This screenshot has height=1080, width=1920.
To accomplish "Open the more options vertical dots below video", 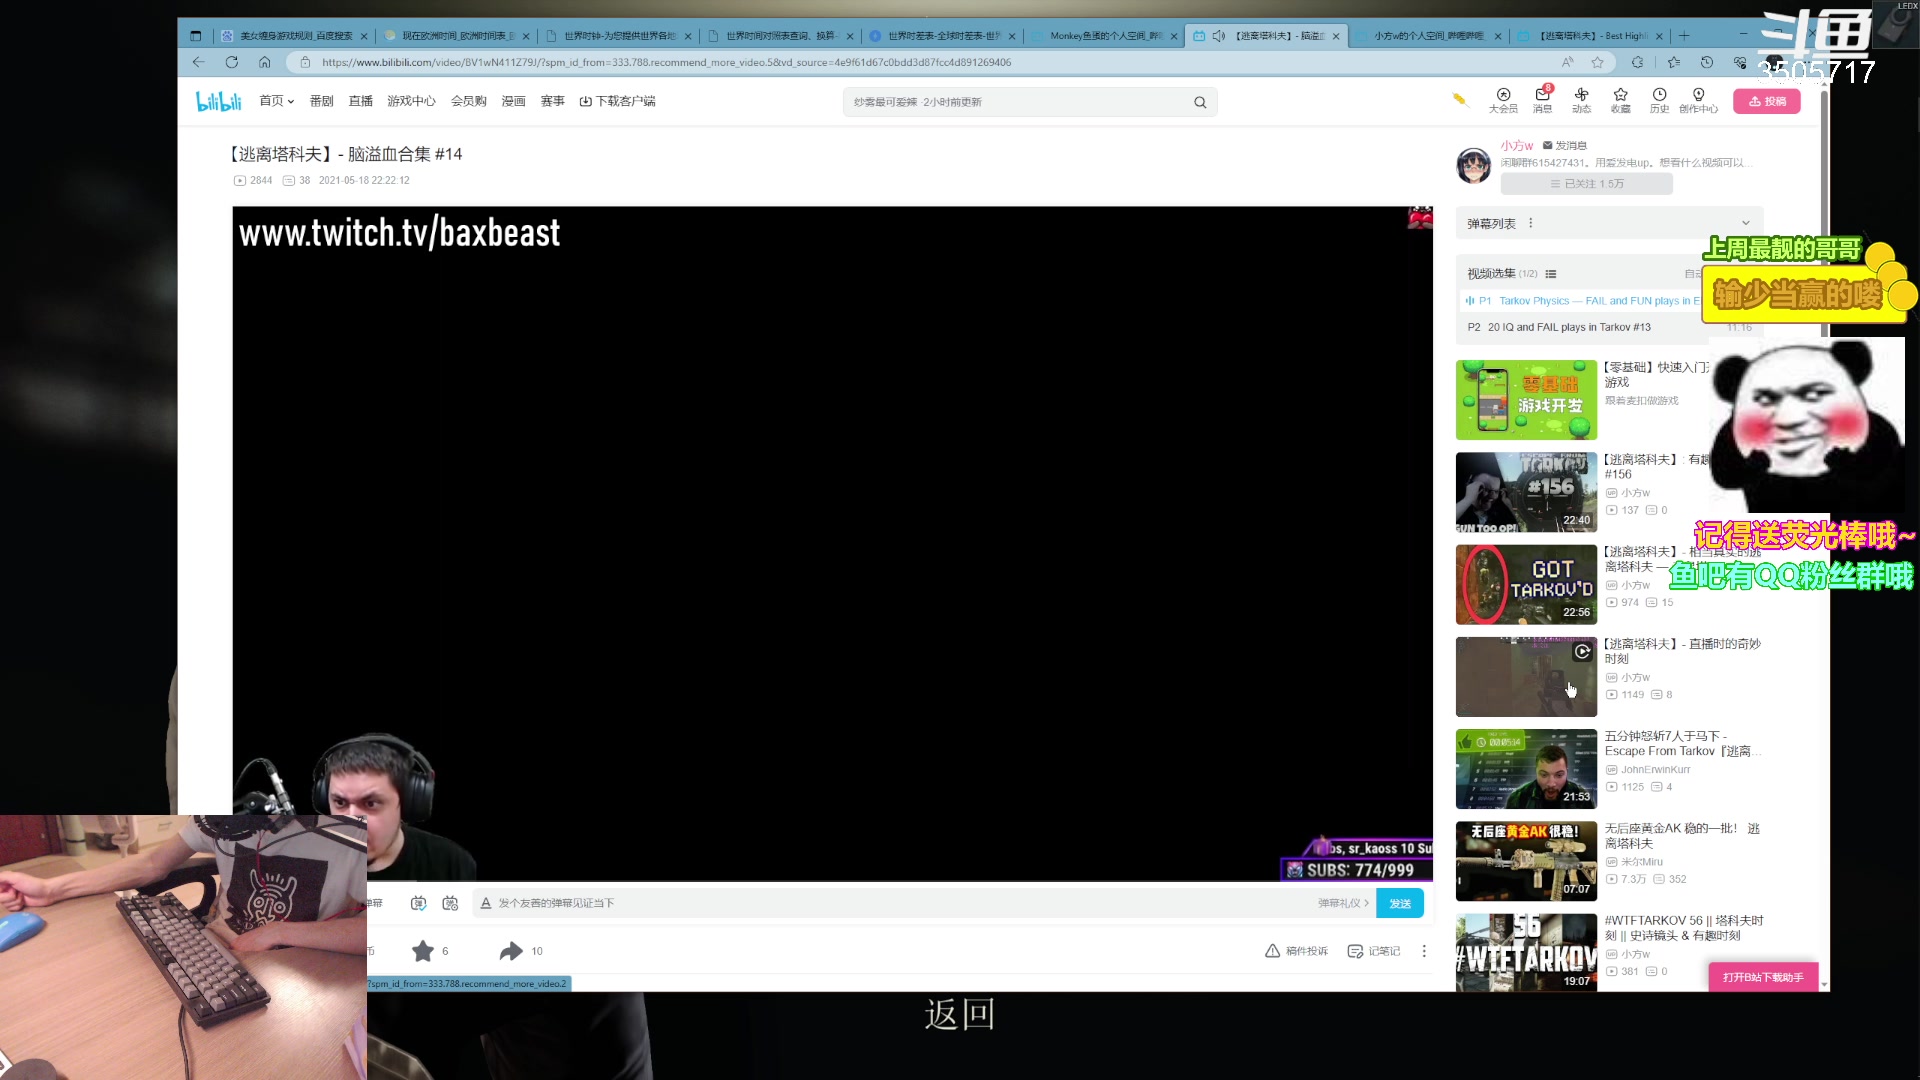I will pyautogui.click(x=1424, y=951).
